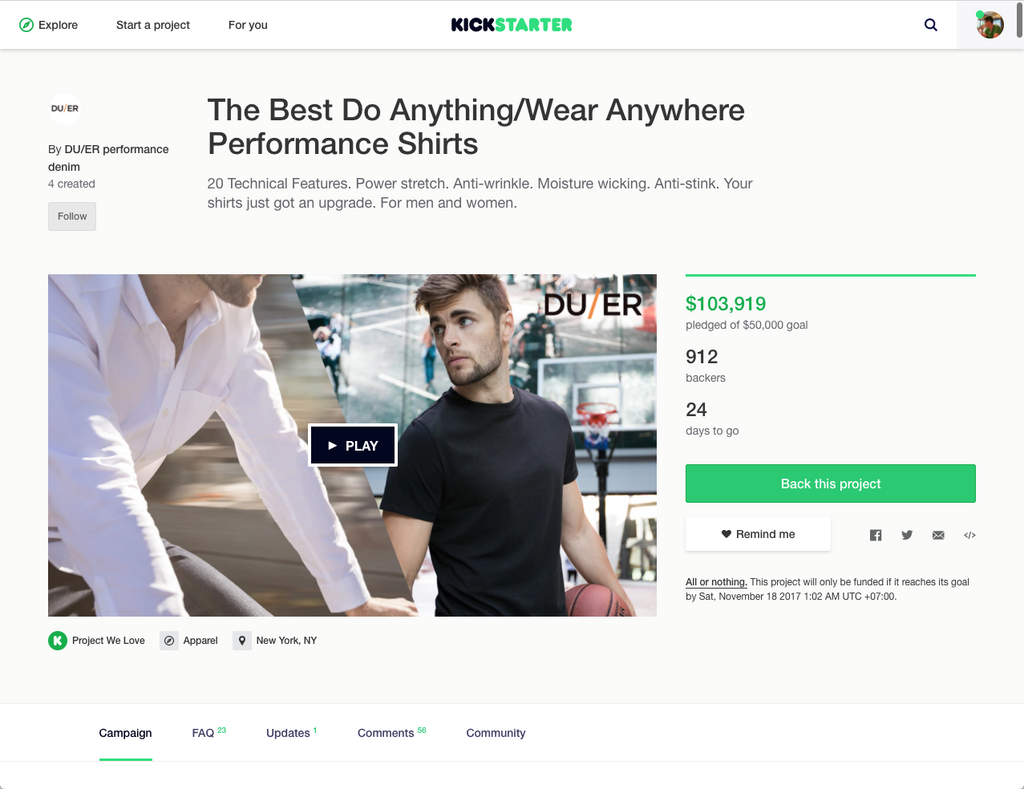The image size is (1024, 789).
Task: Open the Apparel category tag
Action: [x=190, y=640]
